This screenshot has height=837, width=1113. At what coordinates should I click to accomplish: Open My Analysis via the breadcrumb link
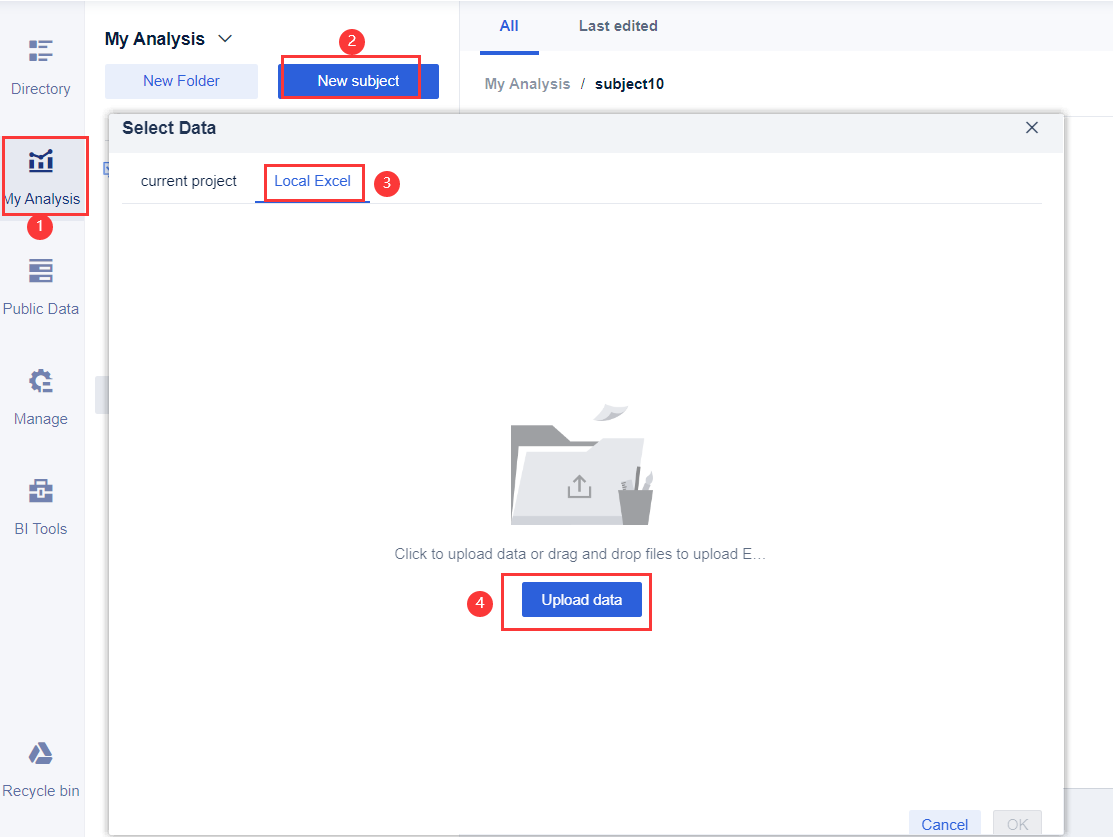[x=527, y=84]
